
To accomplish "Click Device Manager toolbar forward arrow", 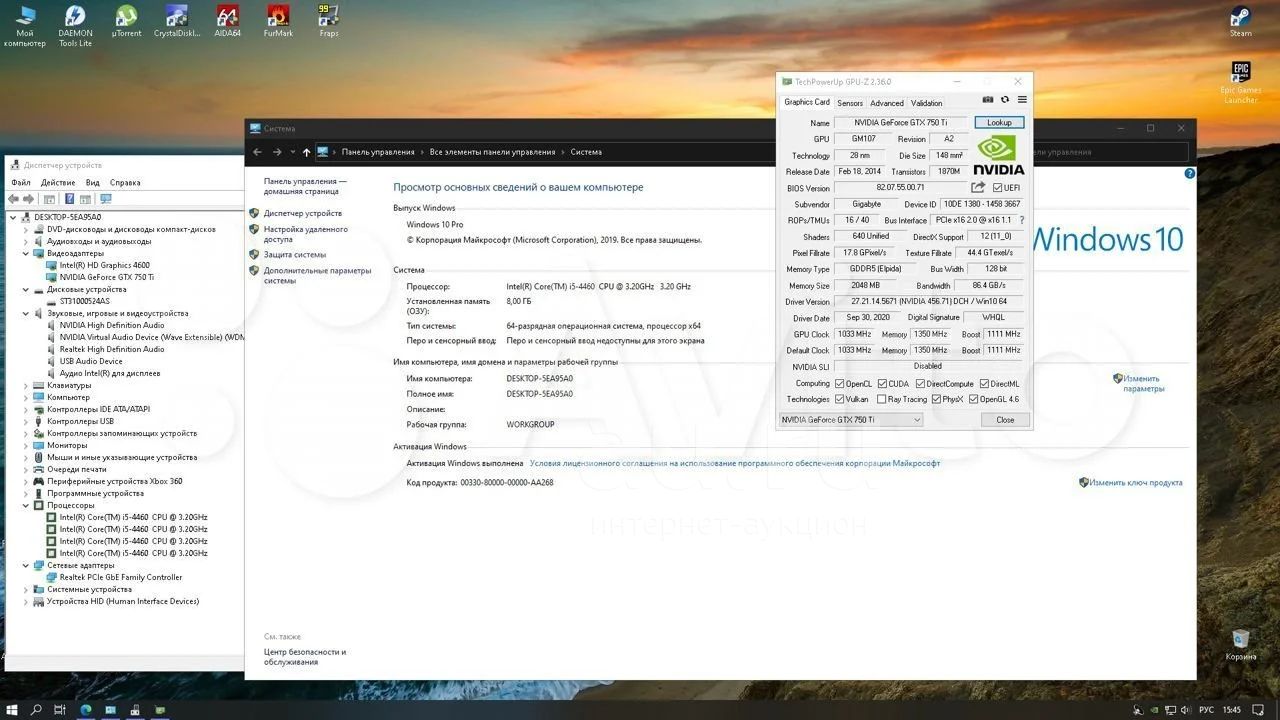I will (29, 199).
